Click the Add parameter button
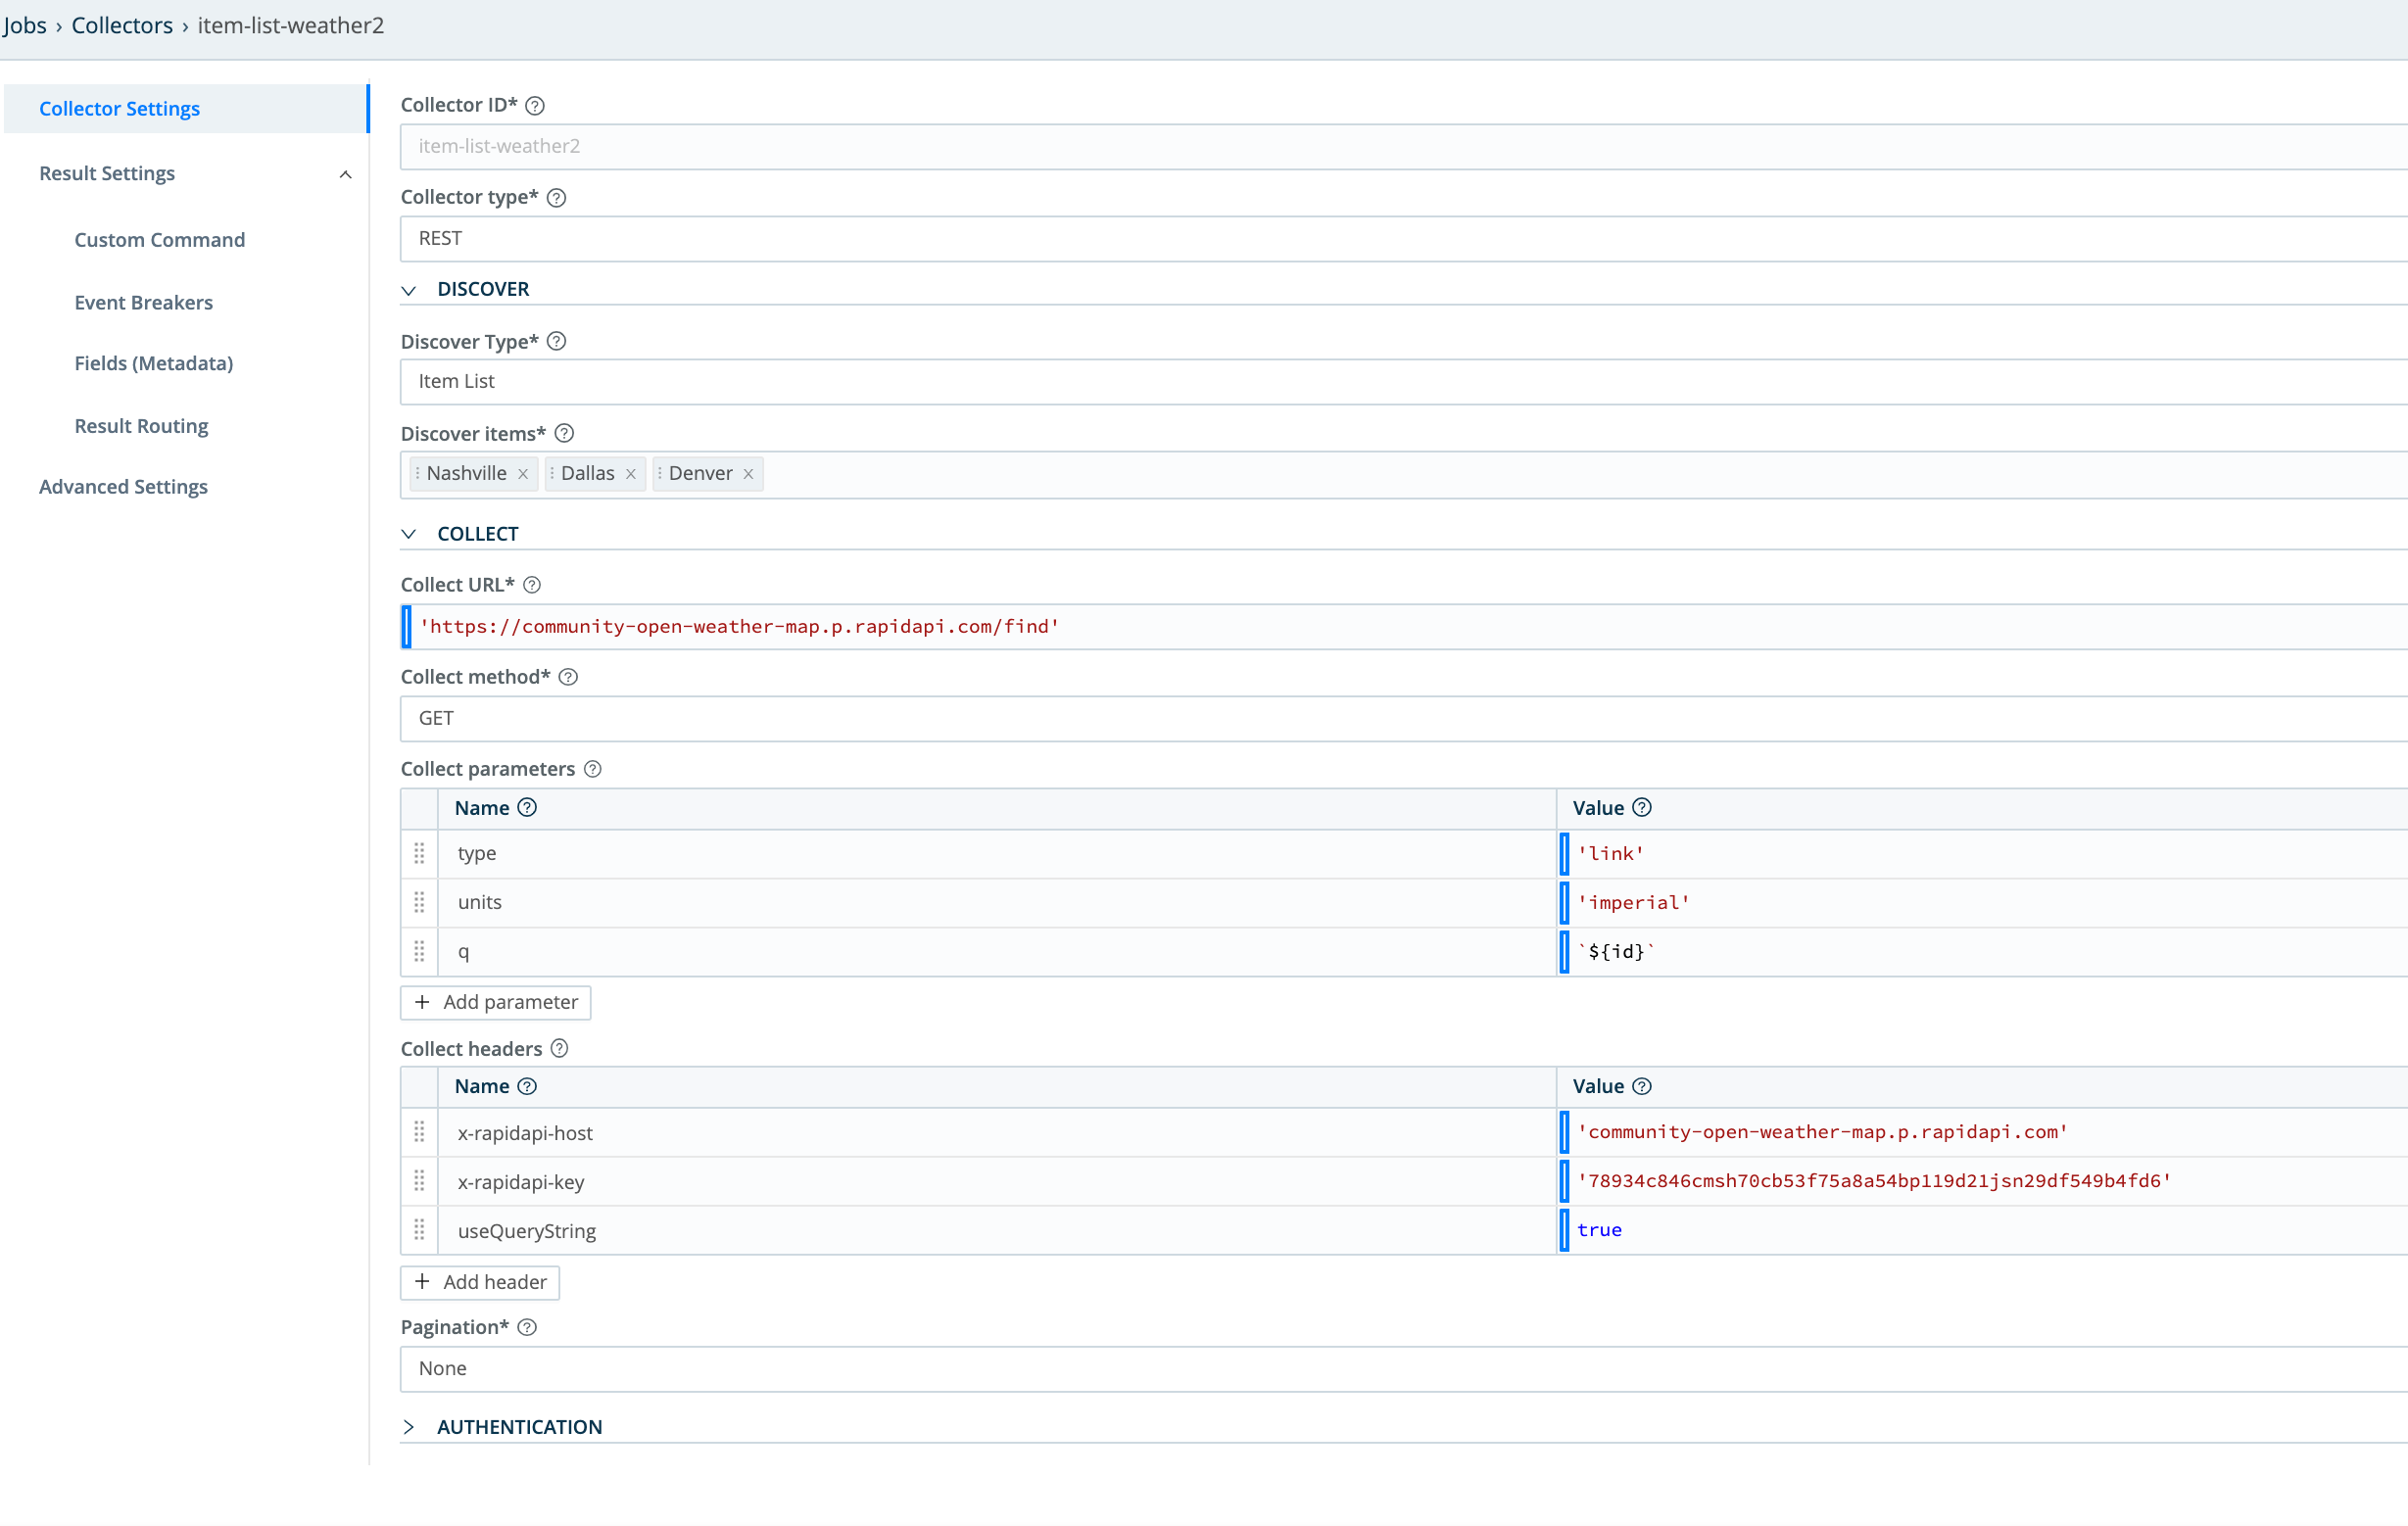Image resolution: width=2408 pixels, height=1526 pixels. click(x=495, y=1002)
